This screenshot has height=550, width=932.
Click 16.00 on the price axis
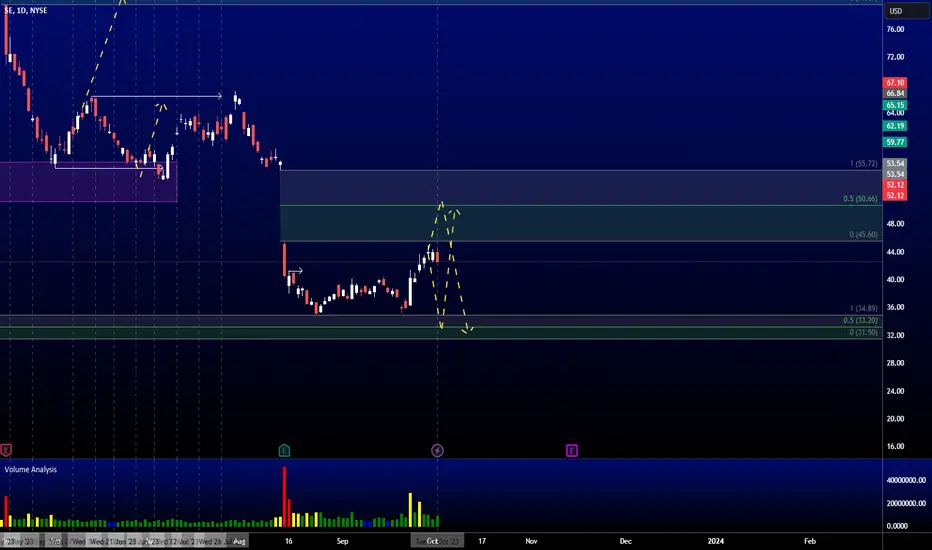[x=895, y=447]
